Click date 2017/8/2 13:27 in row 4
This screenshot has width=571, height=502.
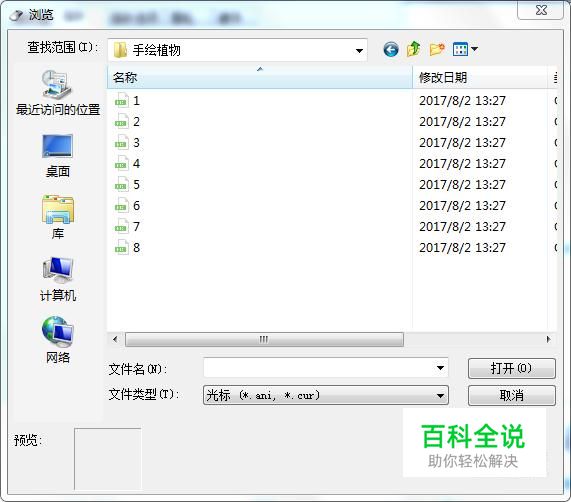point(462,164)
